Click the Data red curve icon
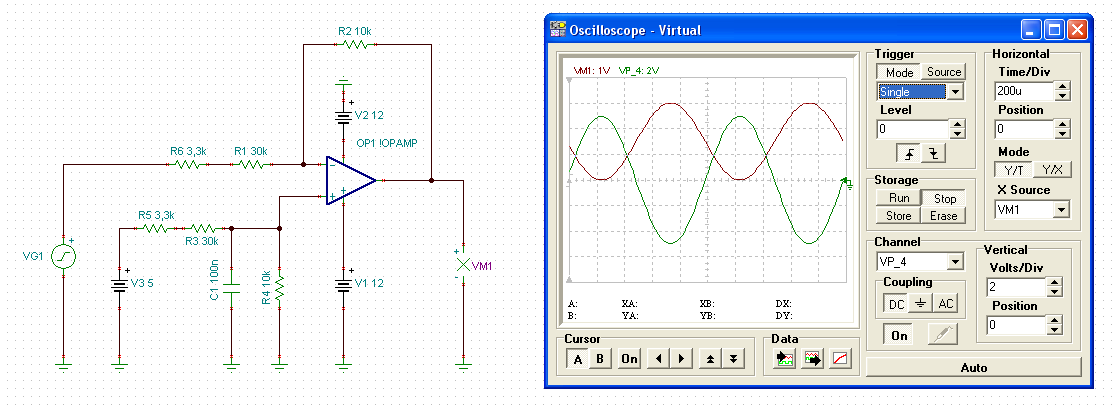1116x405 pixels. [x=840, y=359]
